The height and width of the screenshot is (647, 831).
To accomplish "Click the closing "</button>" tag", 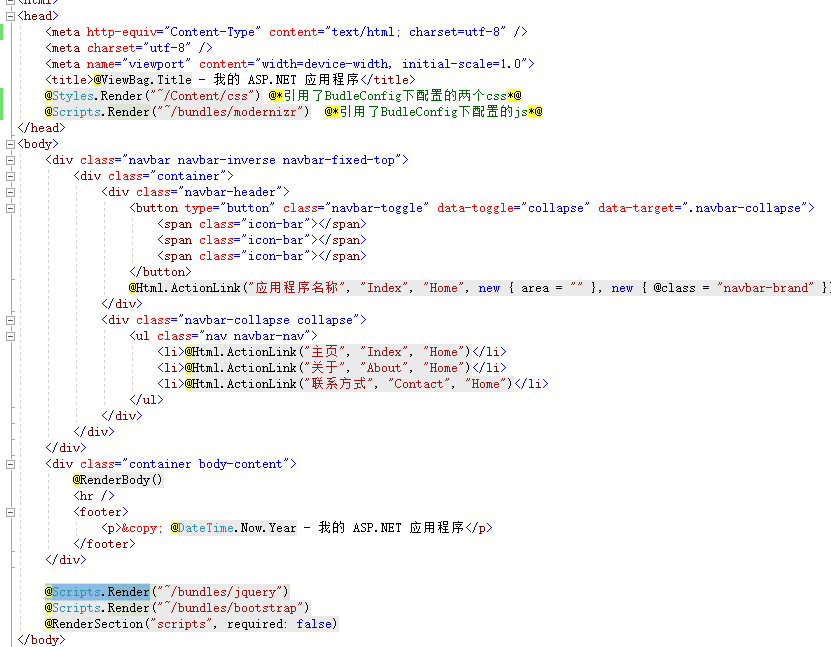I will (x=160, y=272).
